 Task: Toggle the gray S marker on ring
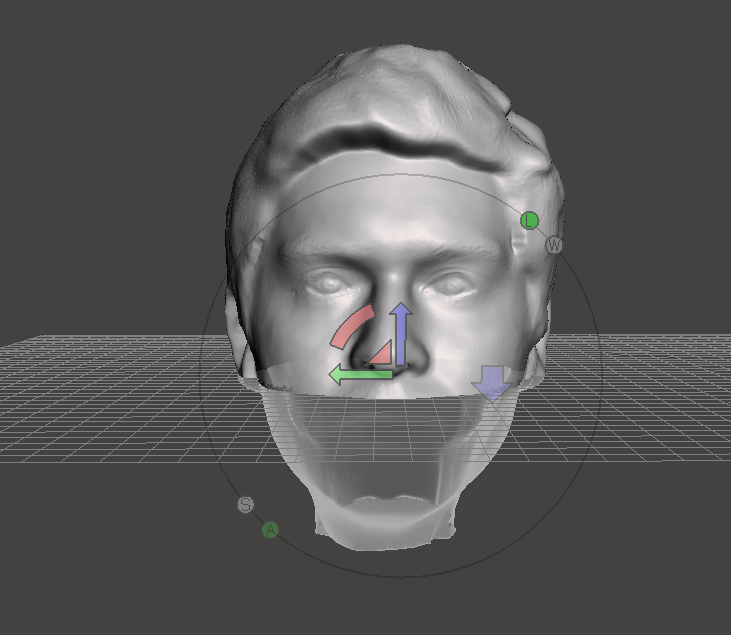coord(246,505)
